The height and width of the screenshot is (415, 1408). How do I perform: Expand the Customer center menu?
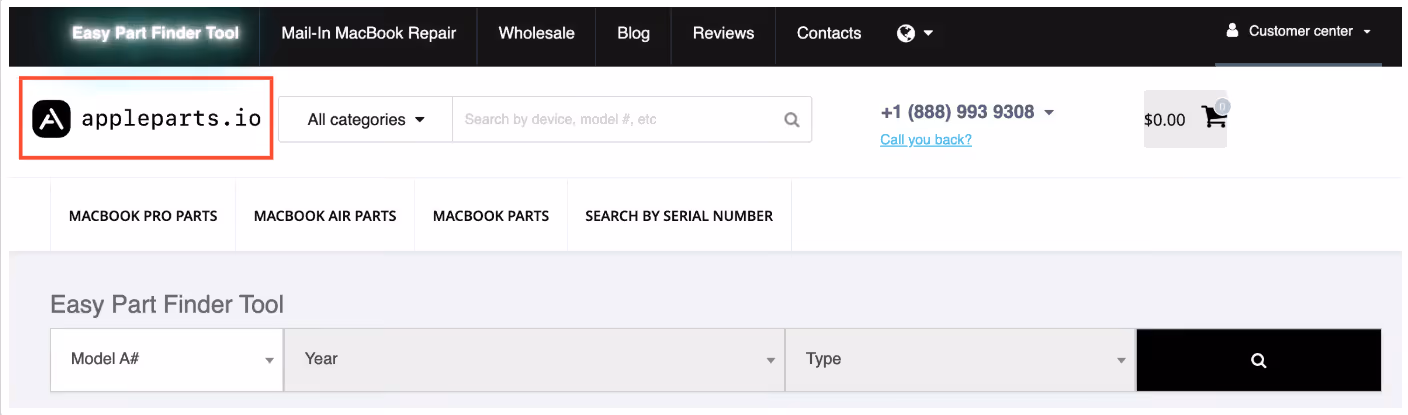click(1299, 32)
